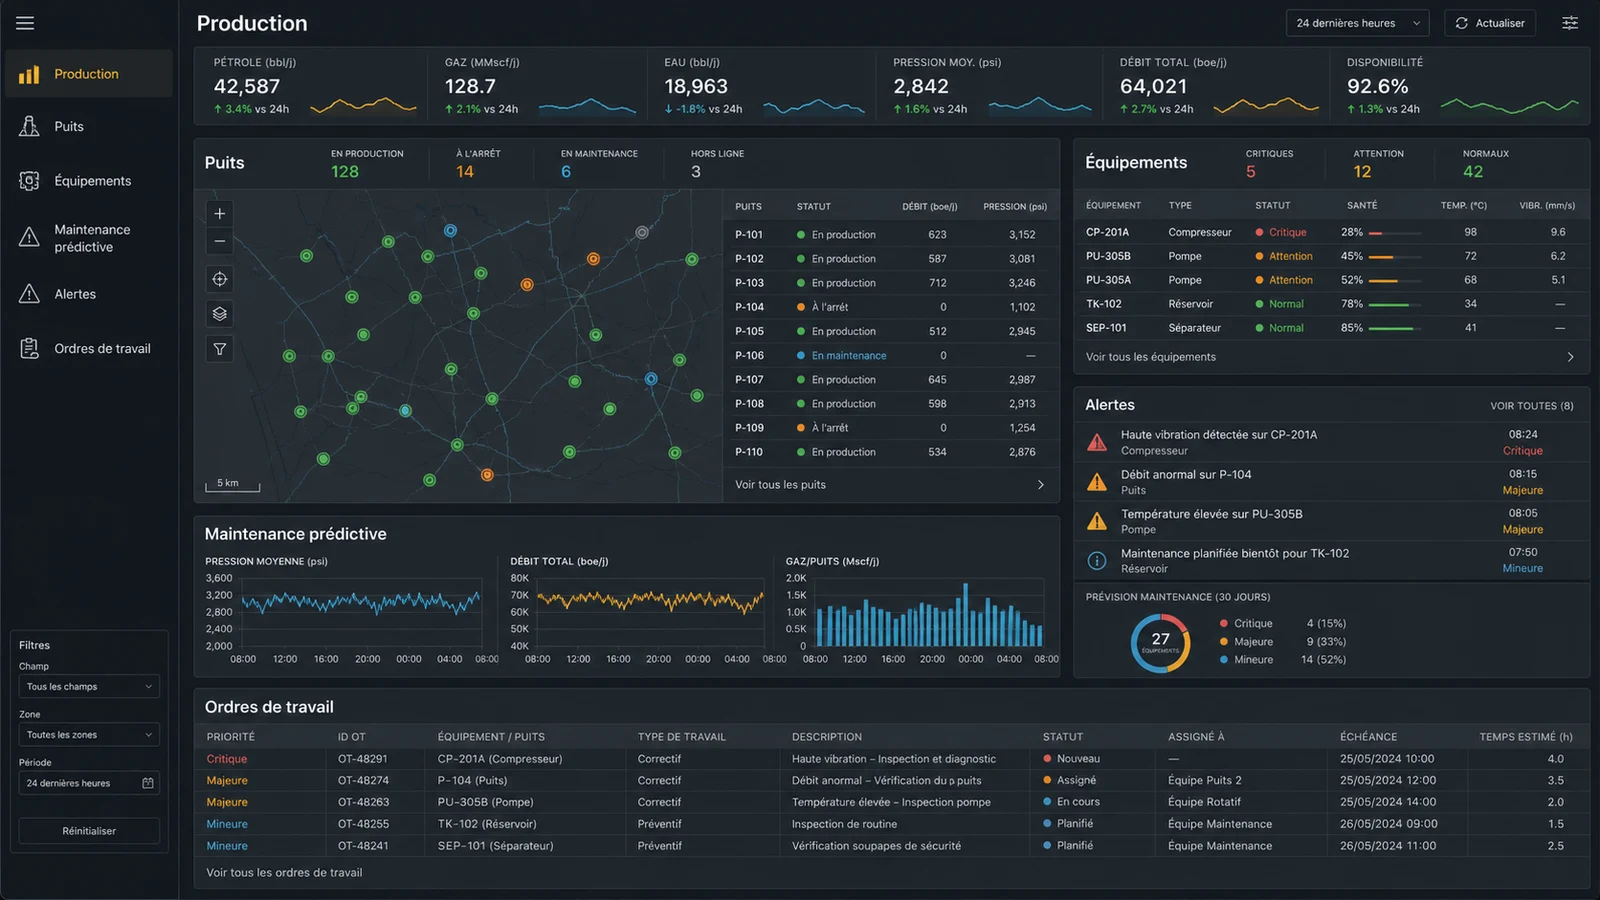This screenshot has width=1600, height=900.
Task: Open the calendar icon in the Période field
Action: click(x=148, y=783)
